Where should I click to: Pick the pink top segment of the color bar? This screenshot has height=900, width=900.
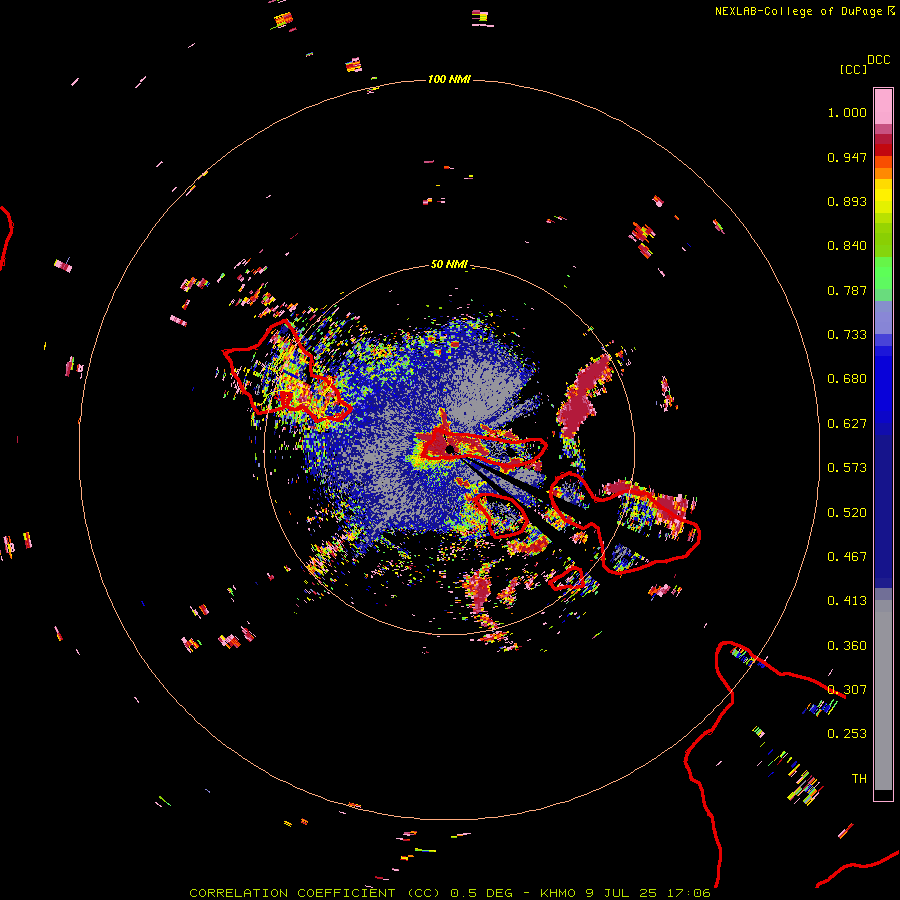tap(883, 107)
